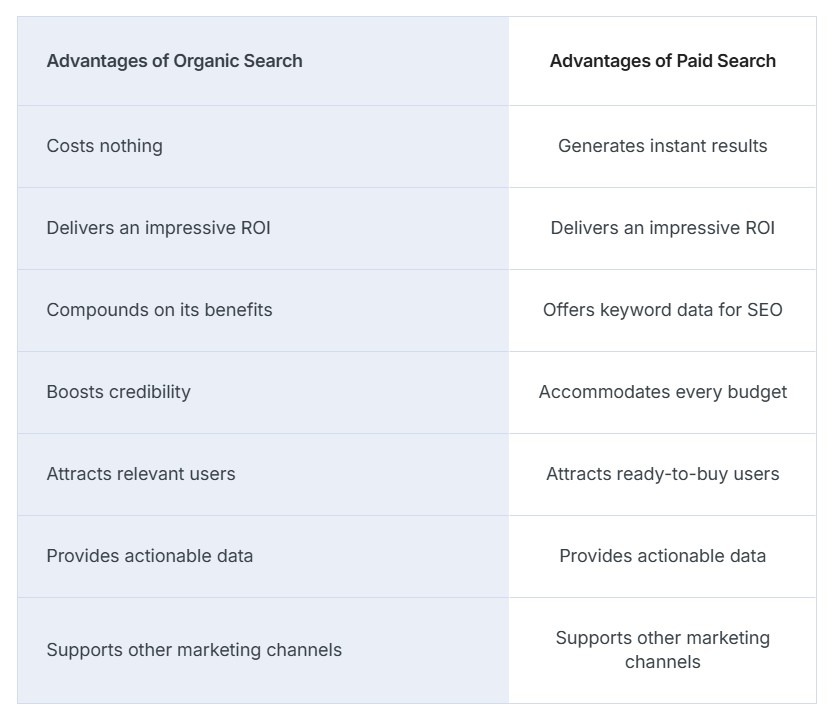Click the 'Advantages of Organic Search' header
This screenshot has width=832, height=714.
(x=174, y=61)
